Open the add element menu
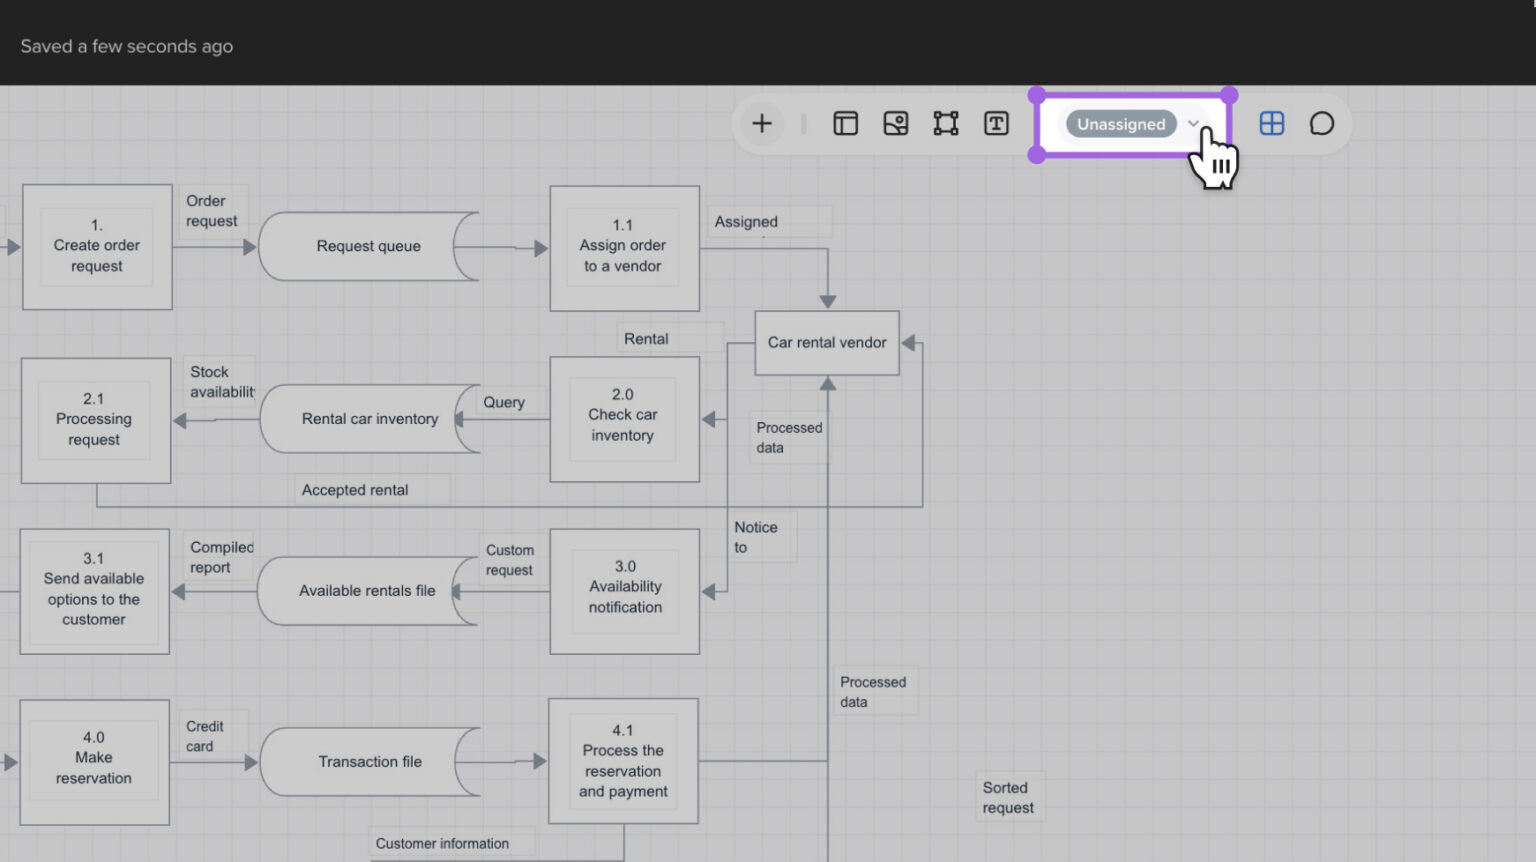1536x862 pixels. tap(761, 123)
